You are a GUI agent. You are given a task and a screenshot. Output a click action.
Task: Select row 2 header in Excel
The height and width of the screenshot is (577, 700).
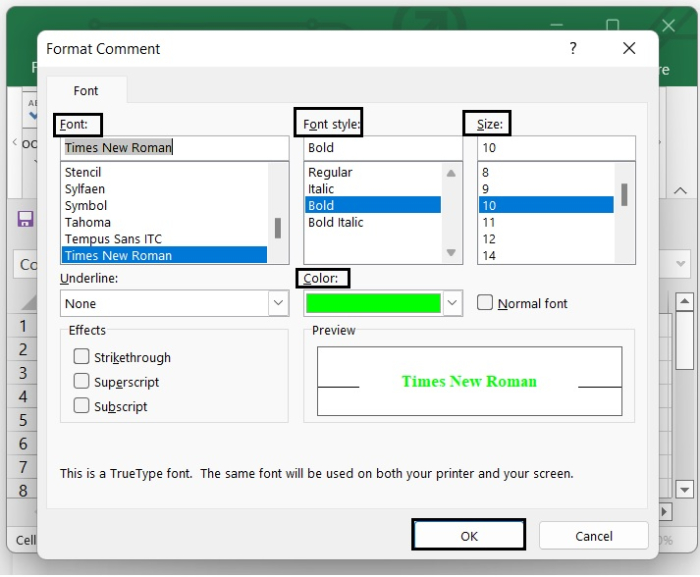tap(22, 349)
